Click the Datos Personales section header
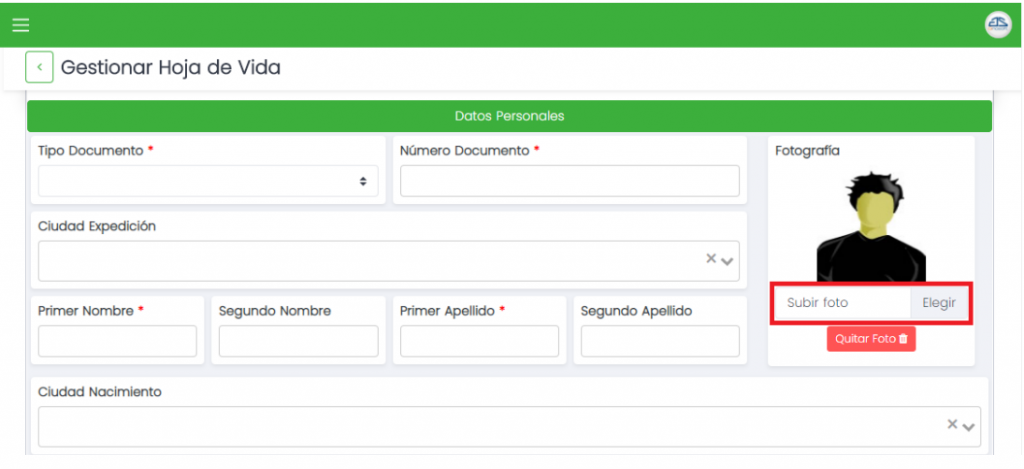Viewport: 1024px width, 469px height. click(x=509, y=116)
